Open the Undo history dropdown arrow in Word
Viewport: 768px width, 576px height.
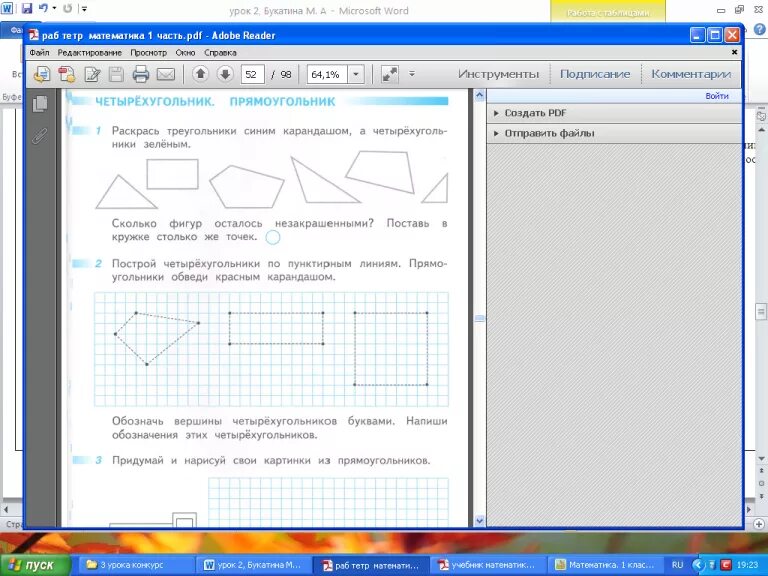pos(54,8)
